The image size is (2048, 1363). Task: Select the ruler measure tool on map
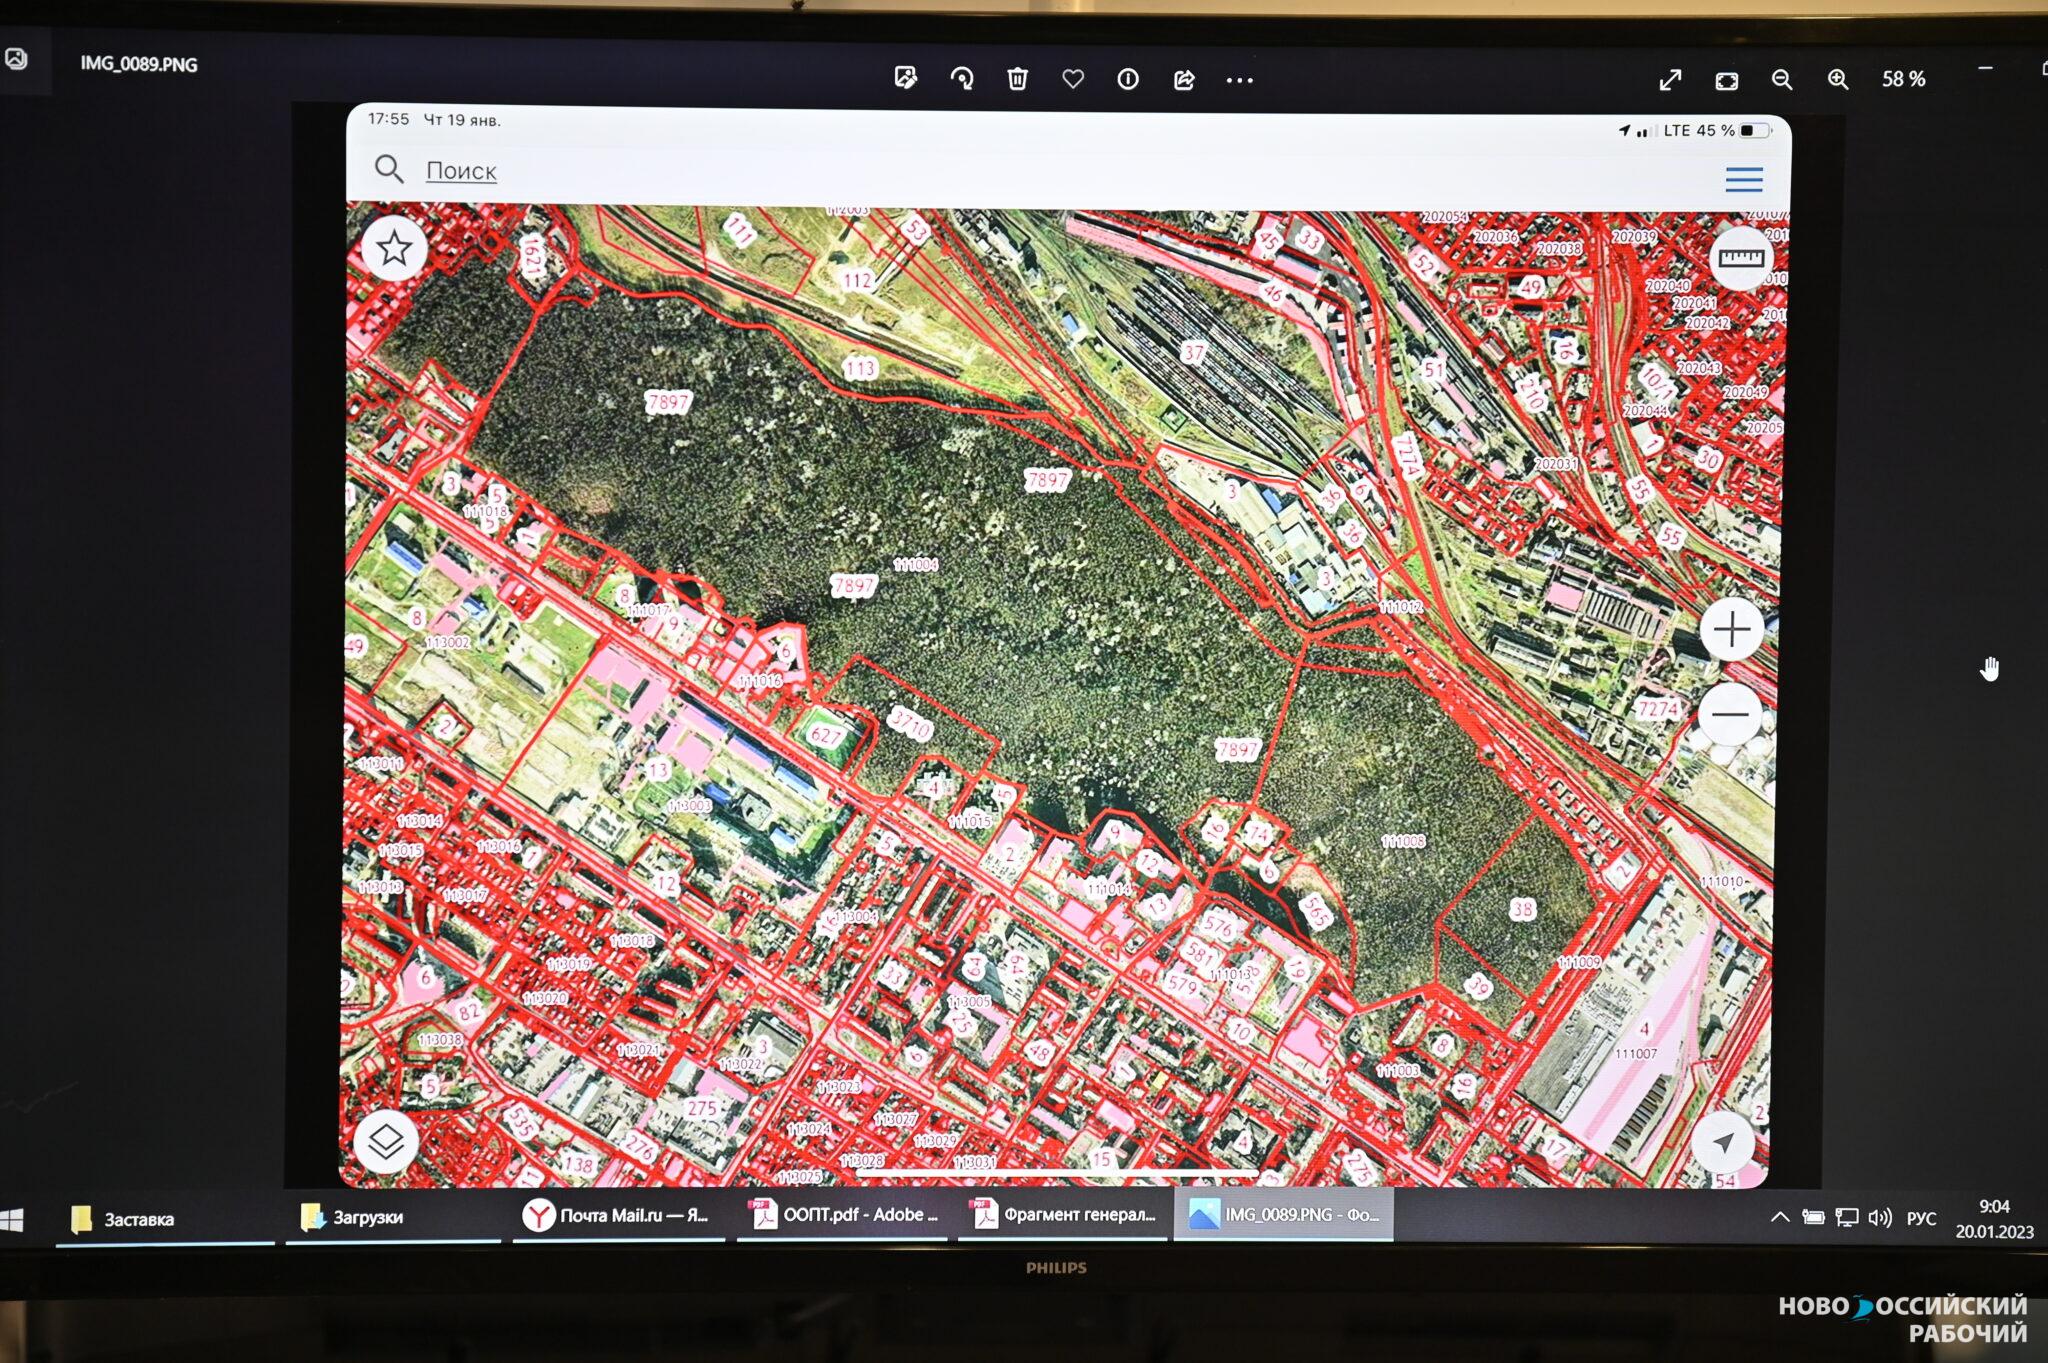(x=1740, y=258)
